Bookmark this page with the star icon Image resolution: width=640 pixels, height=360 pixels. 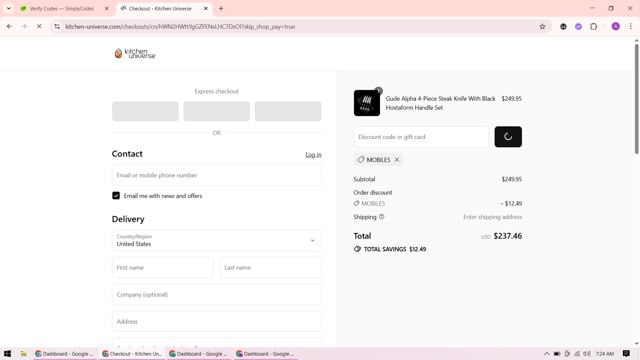[x=542, y=27]
